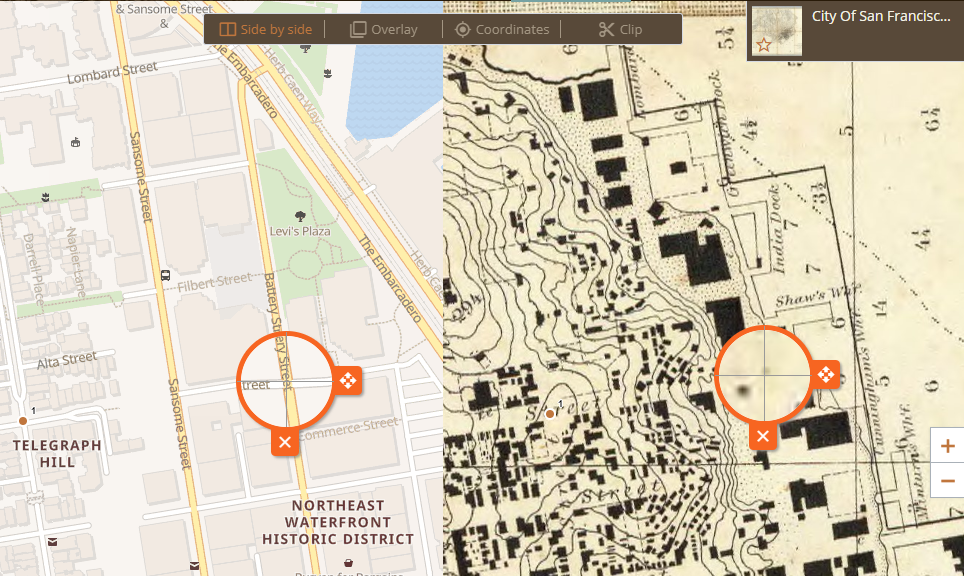Image resolution: width=964 pixels, height=576 pixels.
Task: Close the right historic map magnifier
Action: click(x=763, y=436)
